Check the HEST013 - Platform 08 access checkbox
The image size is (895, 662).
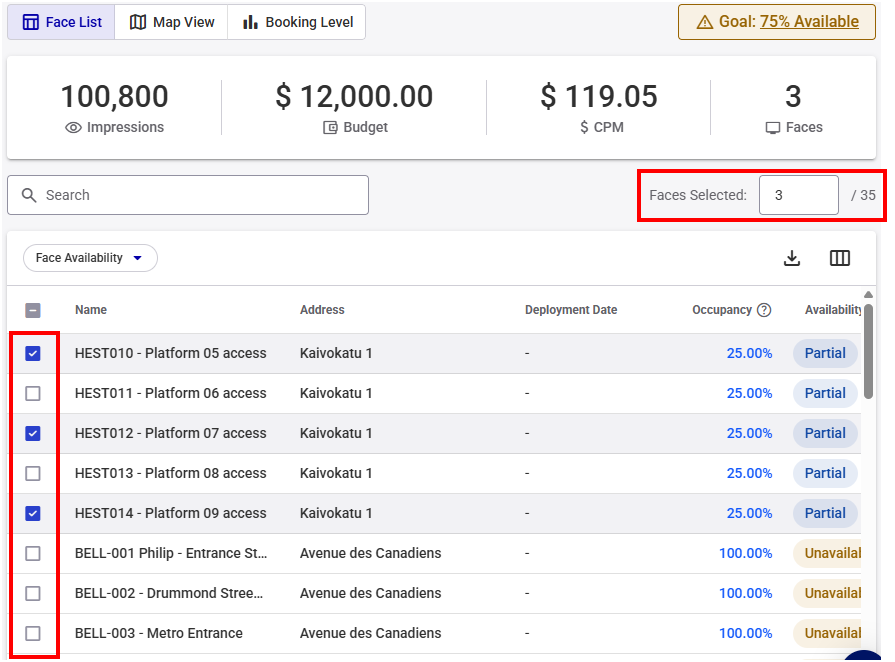33,474
